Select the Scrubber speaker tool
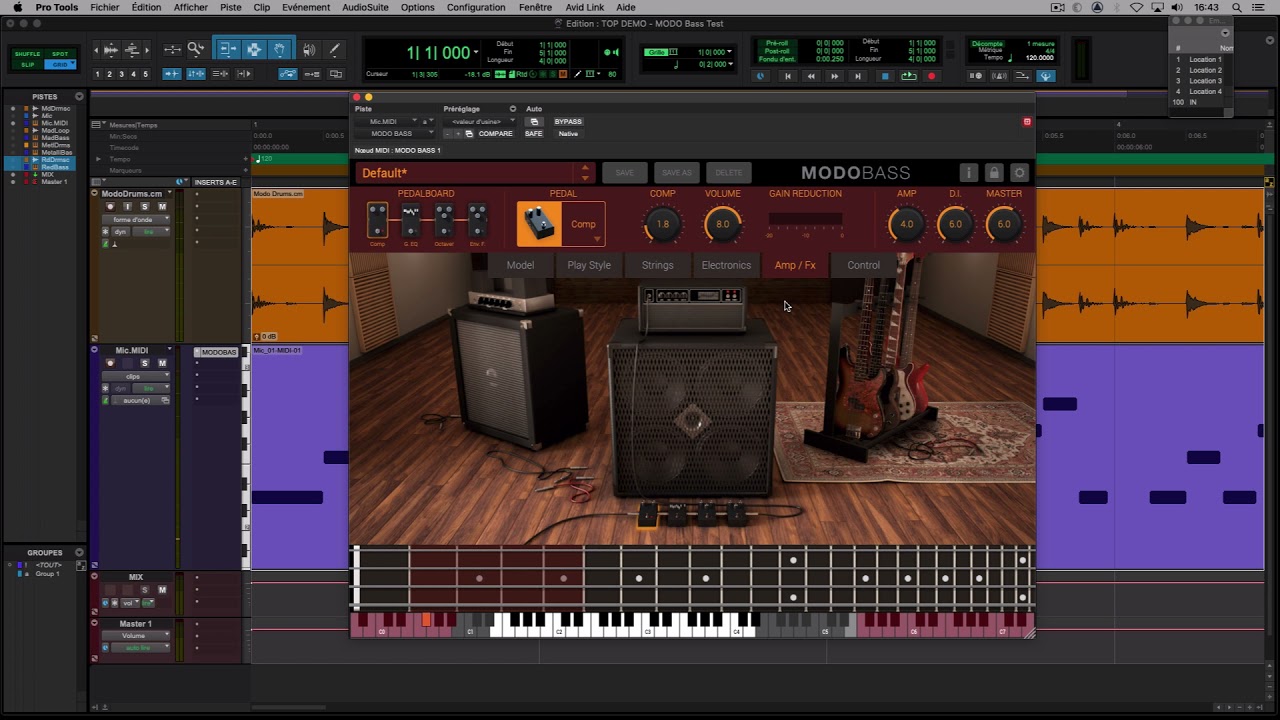Viewport: 1280px width, 720px height. click(309, 49)
